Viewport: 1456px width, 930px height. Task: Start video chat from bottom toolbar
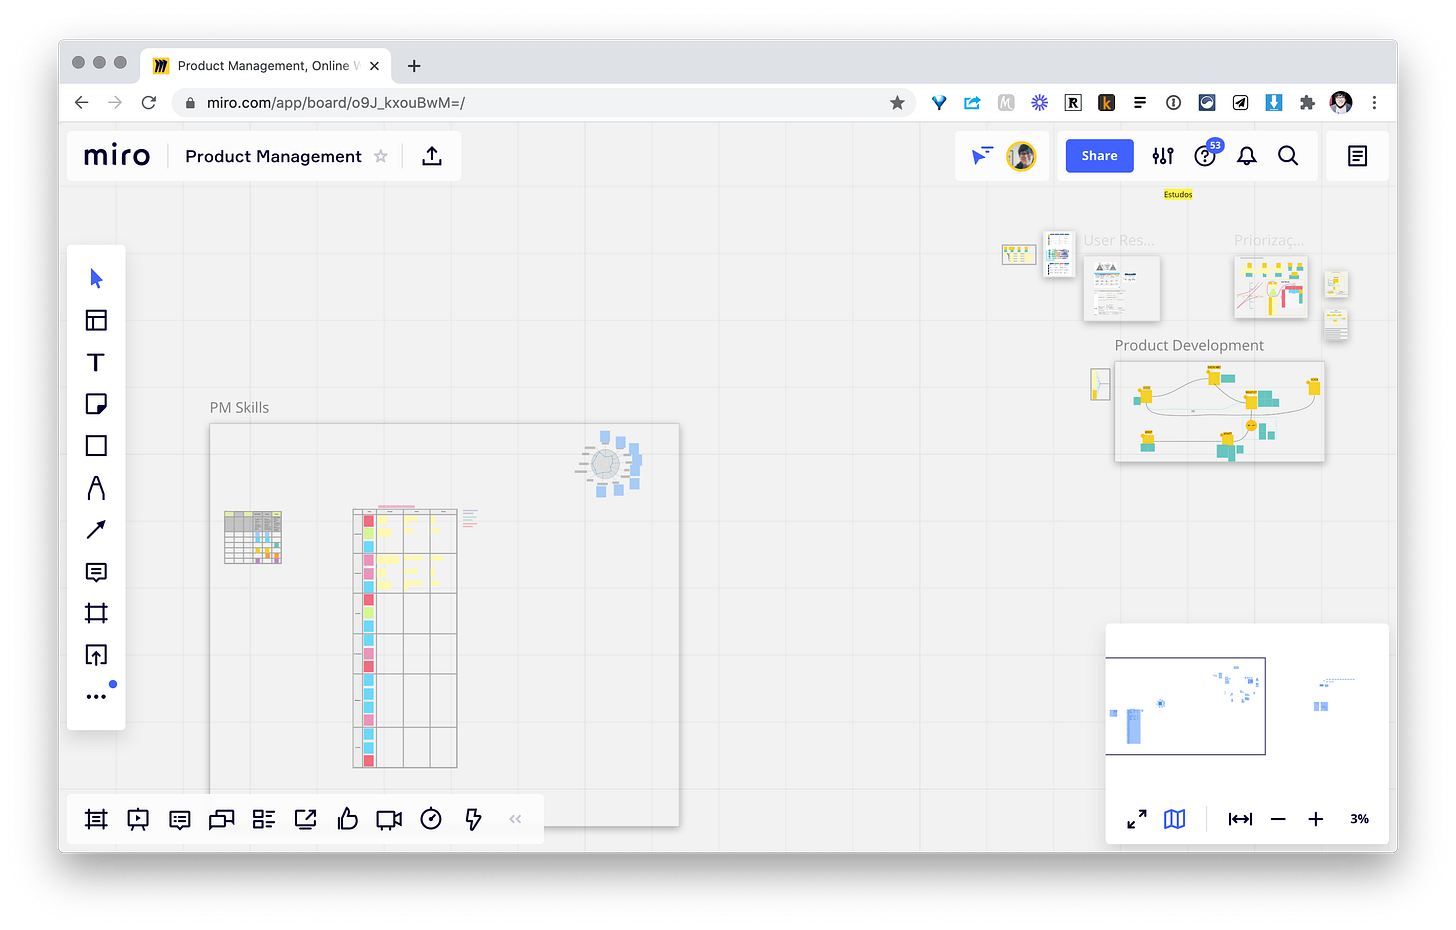click(389, 819)
